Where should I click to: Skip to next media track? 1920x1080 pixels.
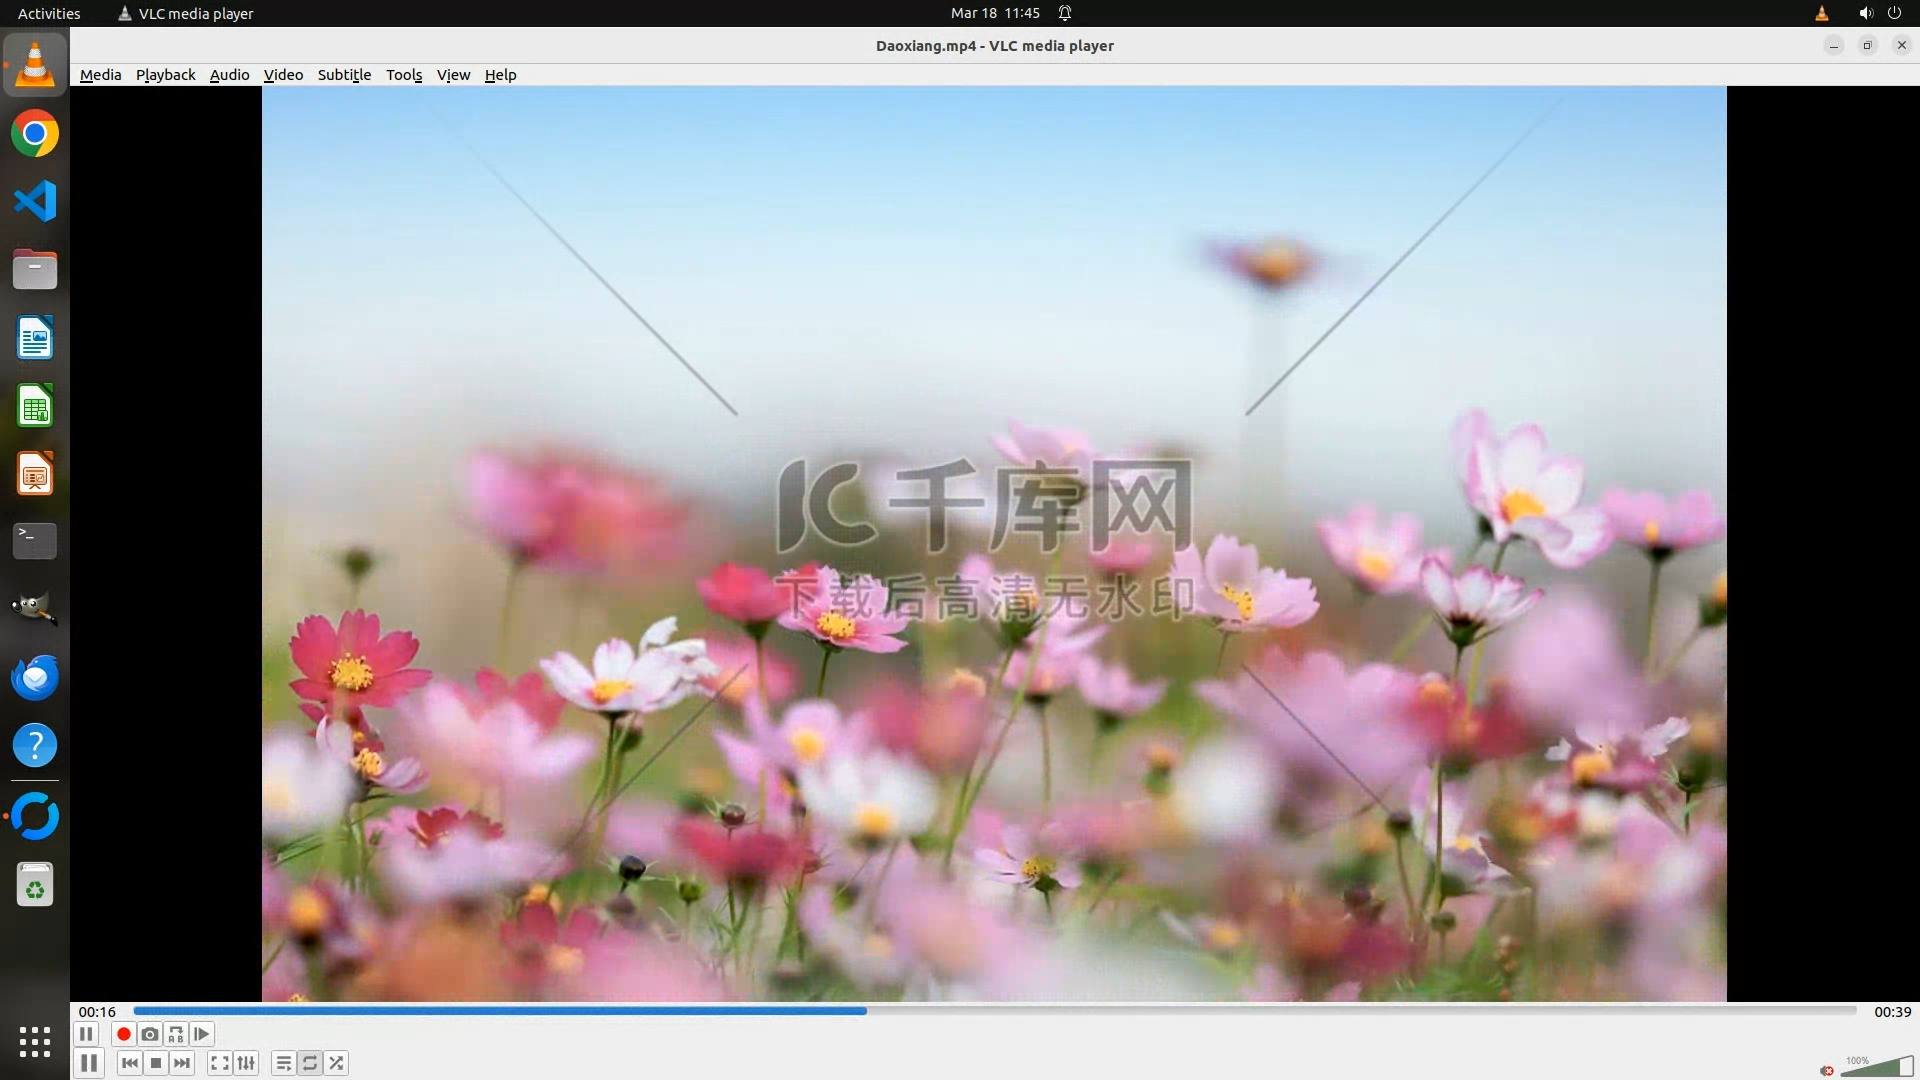point(182,1063)
